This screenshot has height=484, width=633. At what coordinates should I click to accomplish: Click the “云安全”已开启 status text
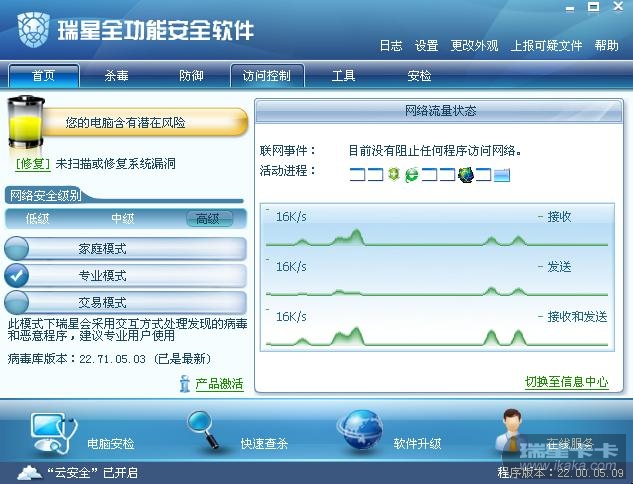pyautogui.click(x=92, y=472)
